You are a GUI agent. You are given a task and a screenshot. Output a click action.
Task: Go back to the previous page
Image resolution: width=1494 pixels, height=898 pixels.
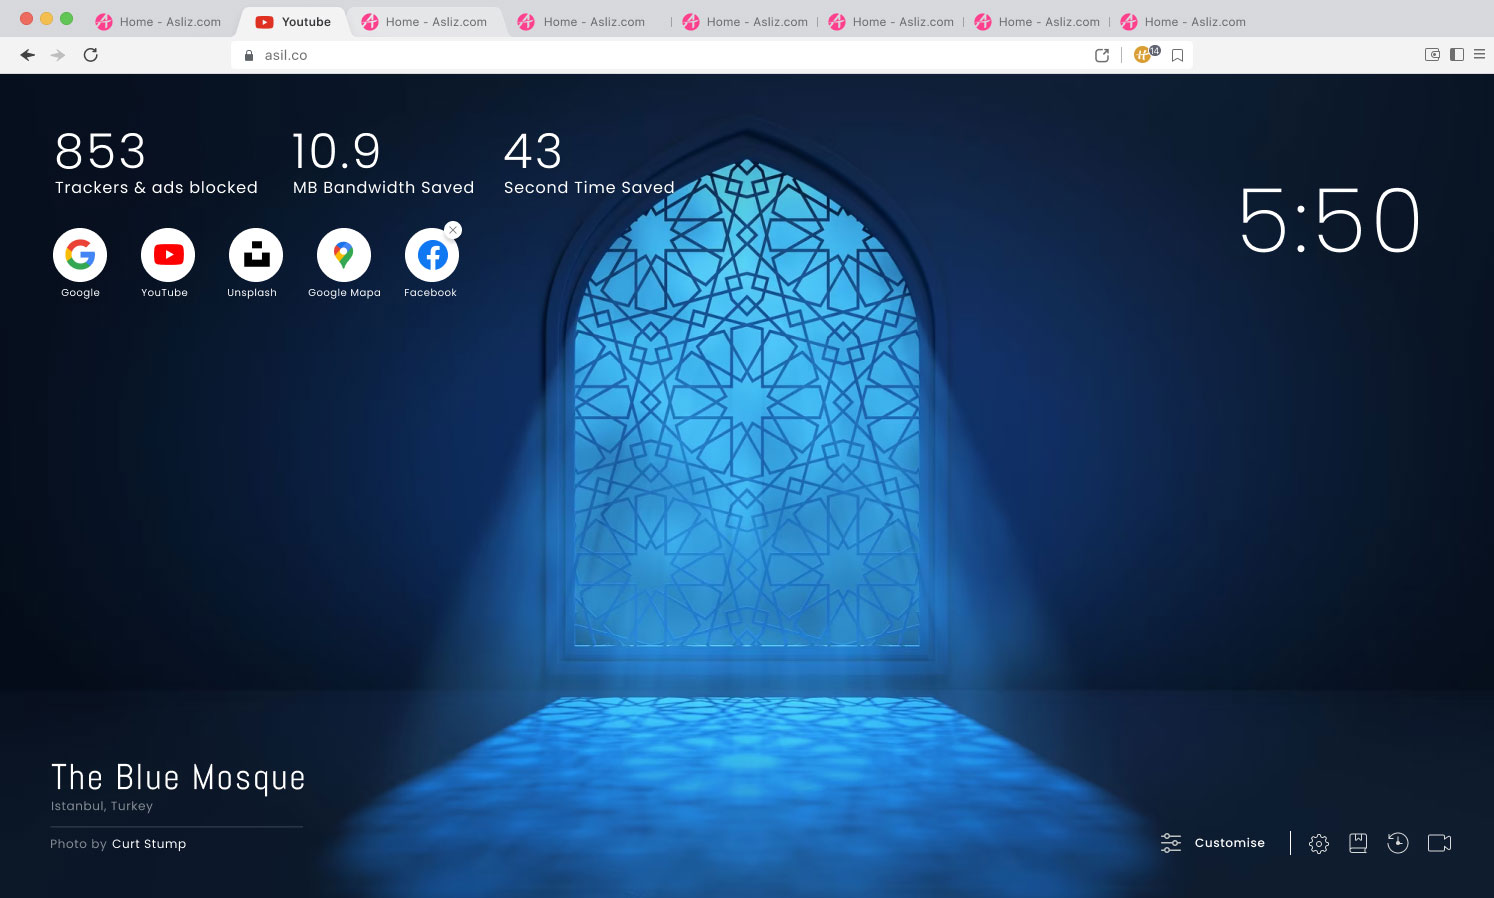click(28, 55)
